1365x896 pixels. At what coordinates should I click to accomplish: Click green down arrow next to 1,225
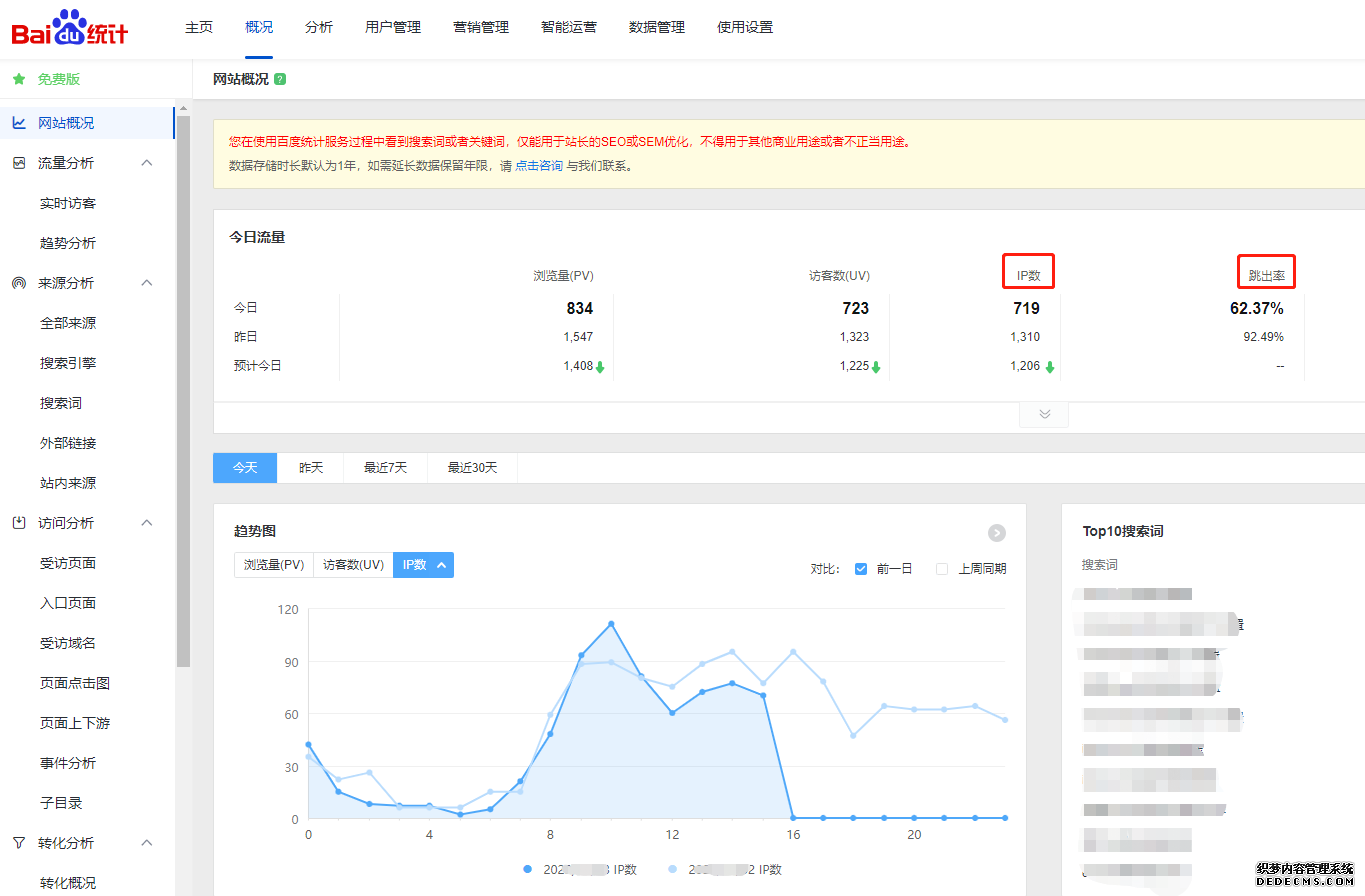(876, 367)
